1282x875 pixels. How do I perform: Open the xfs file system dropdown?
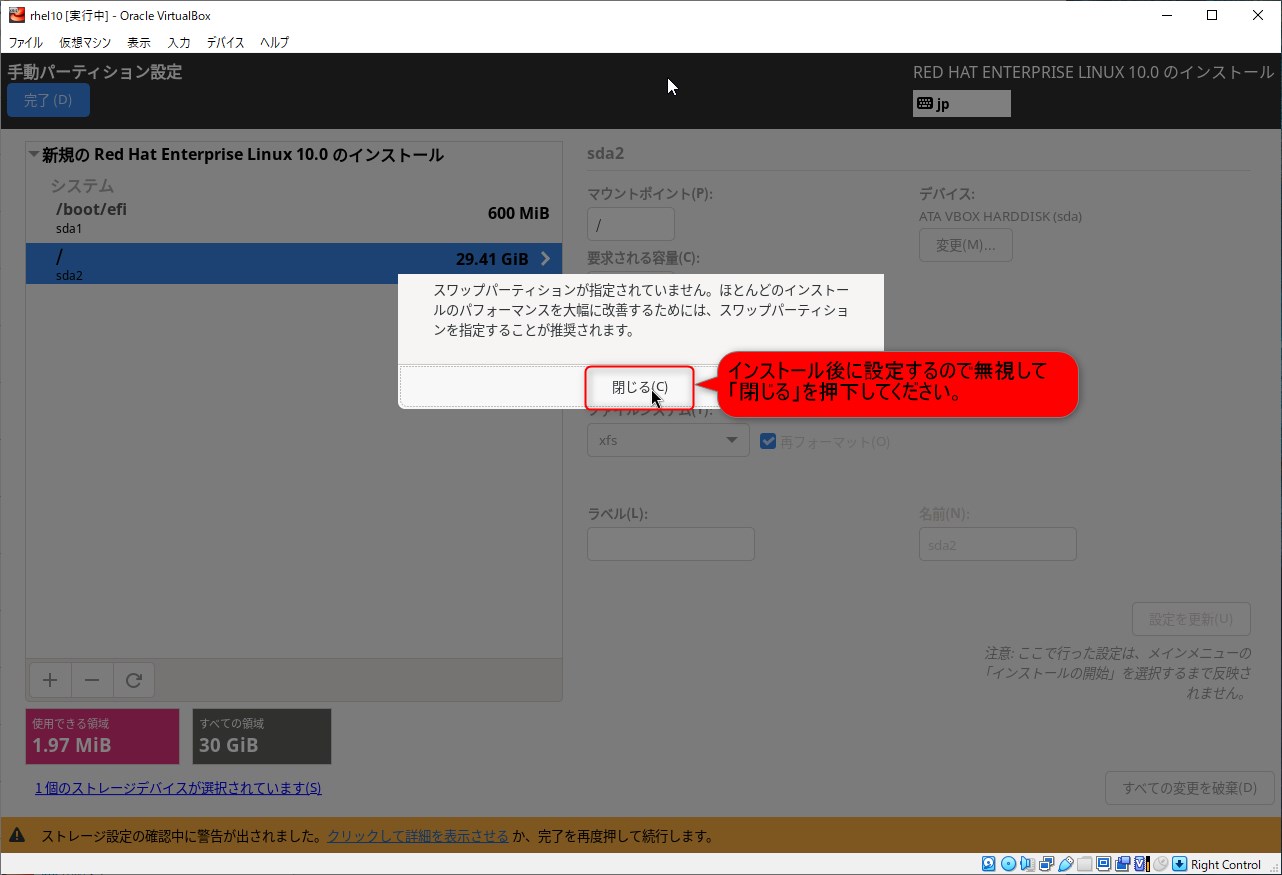coord(668,440)
